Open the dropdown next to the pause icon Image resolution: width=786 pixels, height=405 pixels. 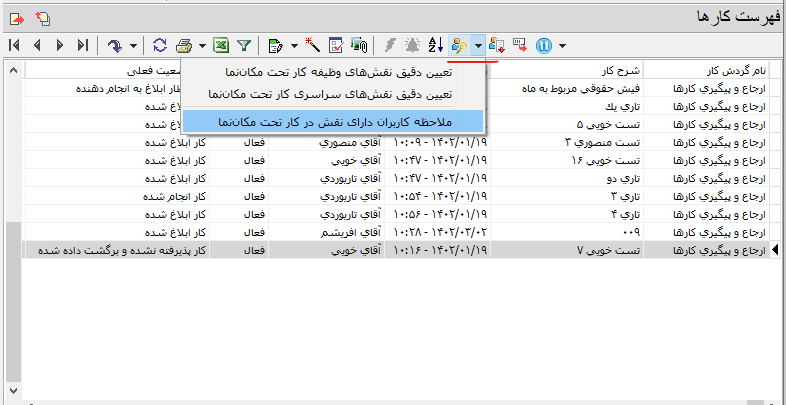click(x=563, y=45)
